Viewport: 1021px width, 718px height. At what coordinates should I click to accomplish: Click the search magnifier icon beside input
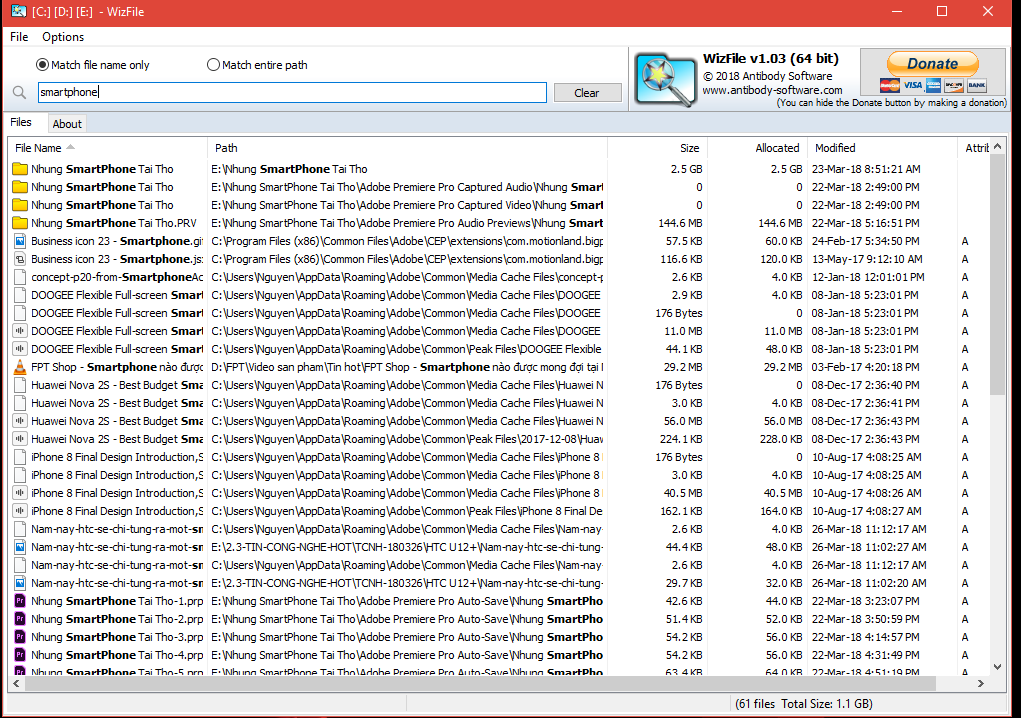point(20,93)
